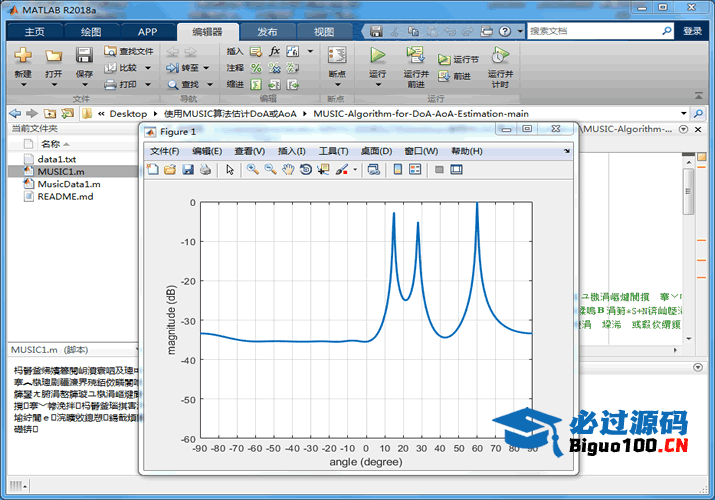The image size is (715, 500).
Task: Click the print icon in Figure toolbar
Action: 205,170
